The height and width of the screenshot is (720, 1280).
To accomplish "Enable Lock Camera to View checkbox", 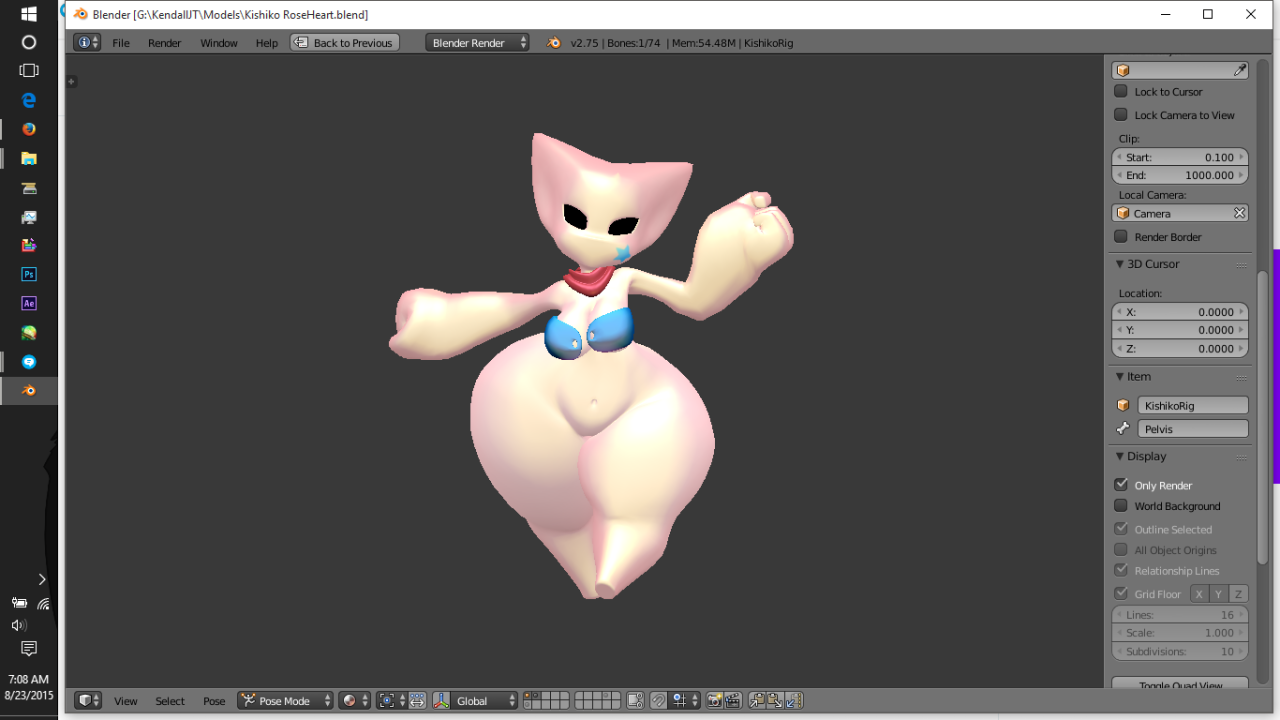I will pos(1121,115).
